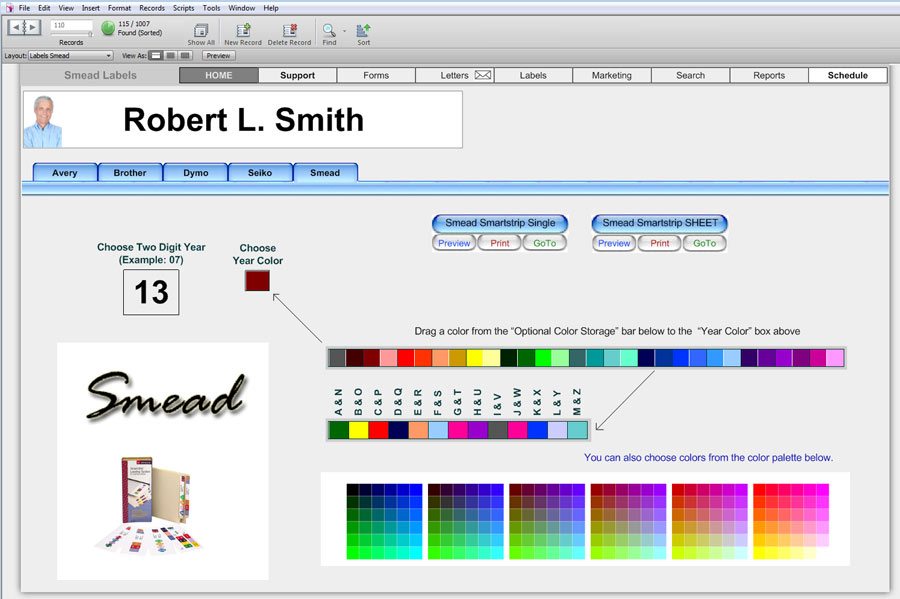Image resolution: width=900 pixels, height=599 pixels.
Task: Switch to the Seiko labels tab
Action: (x=260, y=173)
